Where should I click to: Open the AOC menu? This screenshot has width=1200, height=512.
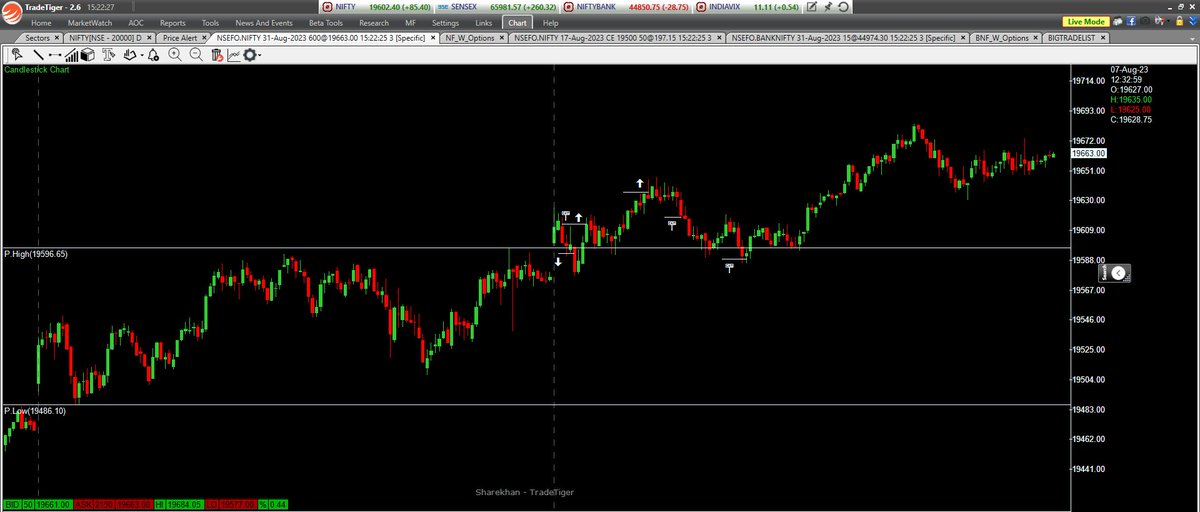pyautogui.click(x=136, y=22)
